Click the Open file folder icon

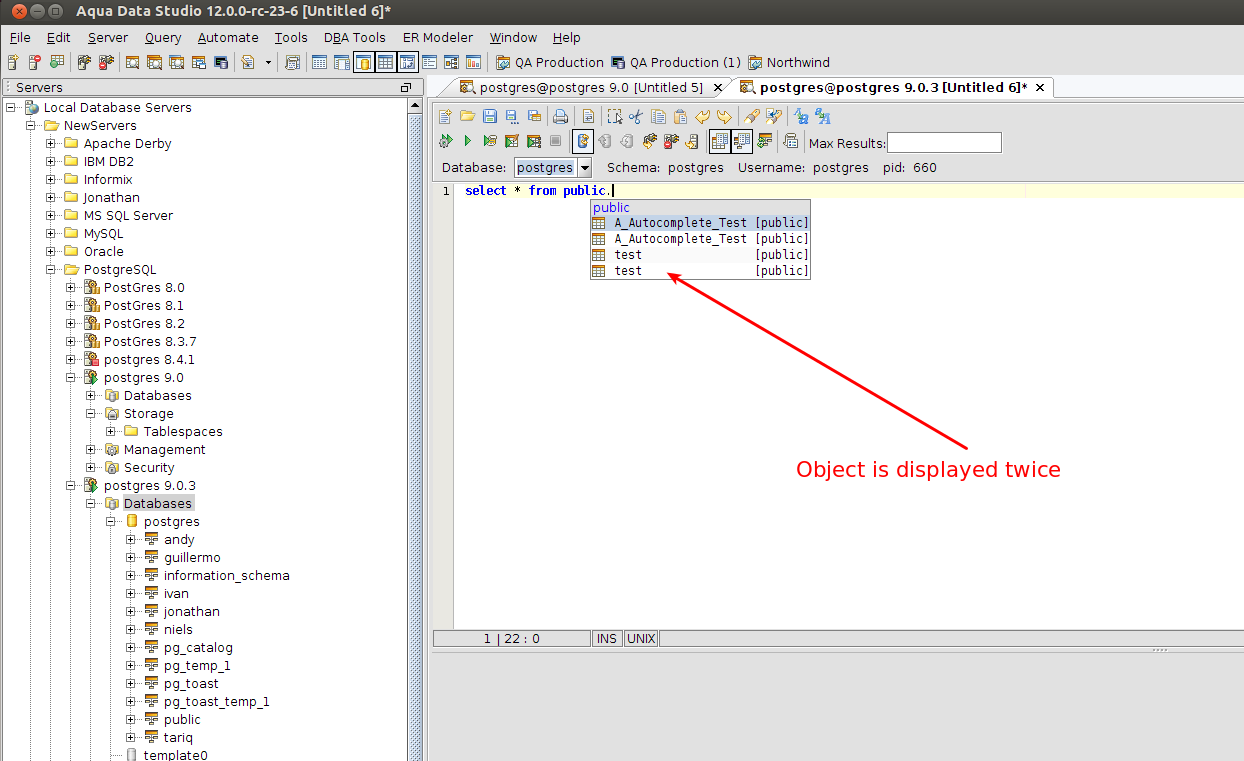(x=467, y=116)
